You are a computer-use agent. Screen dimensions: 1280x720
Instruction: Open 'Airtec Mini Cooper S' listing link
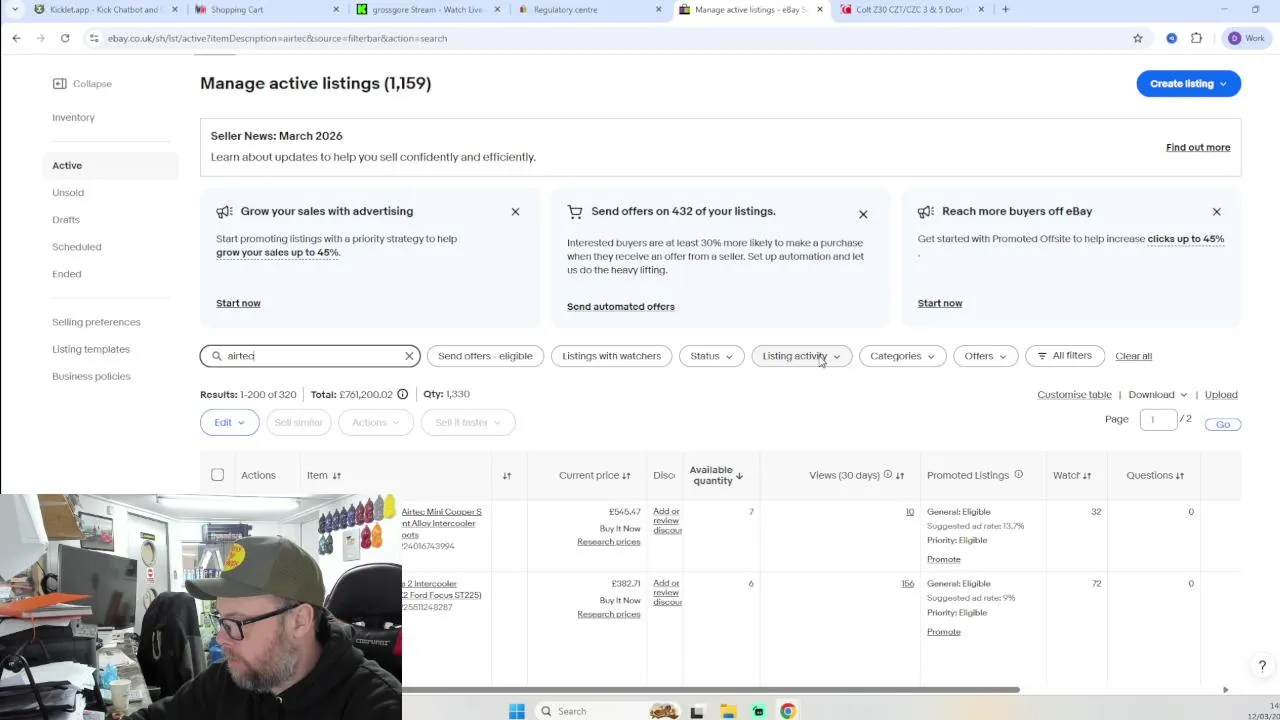pos(441,523)
